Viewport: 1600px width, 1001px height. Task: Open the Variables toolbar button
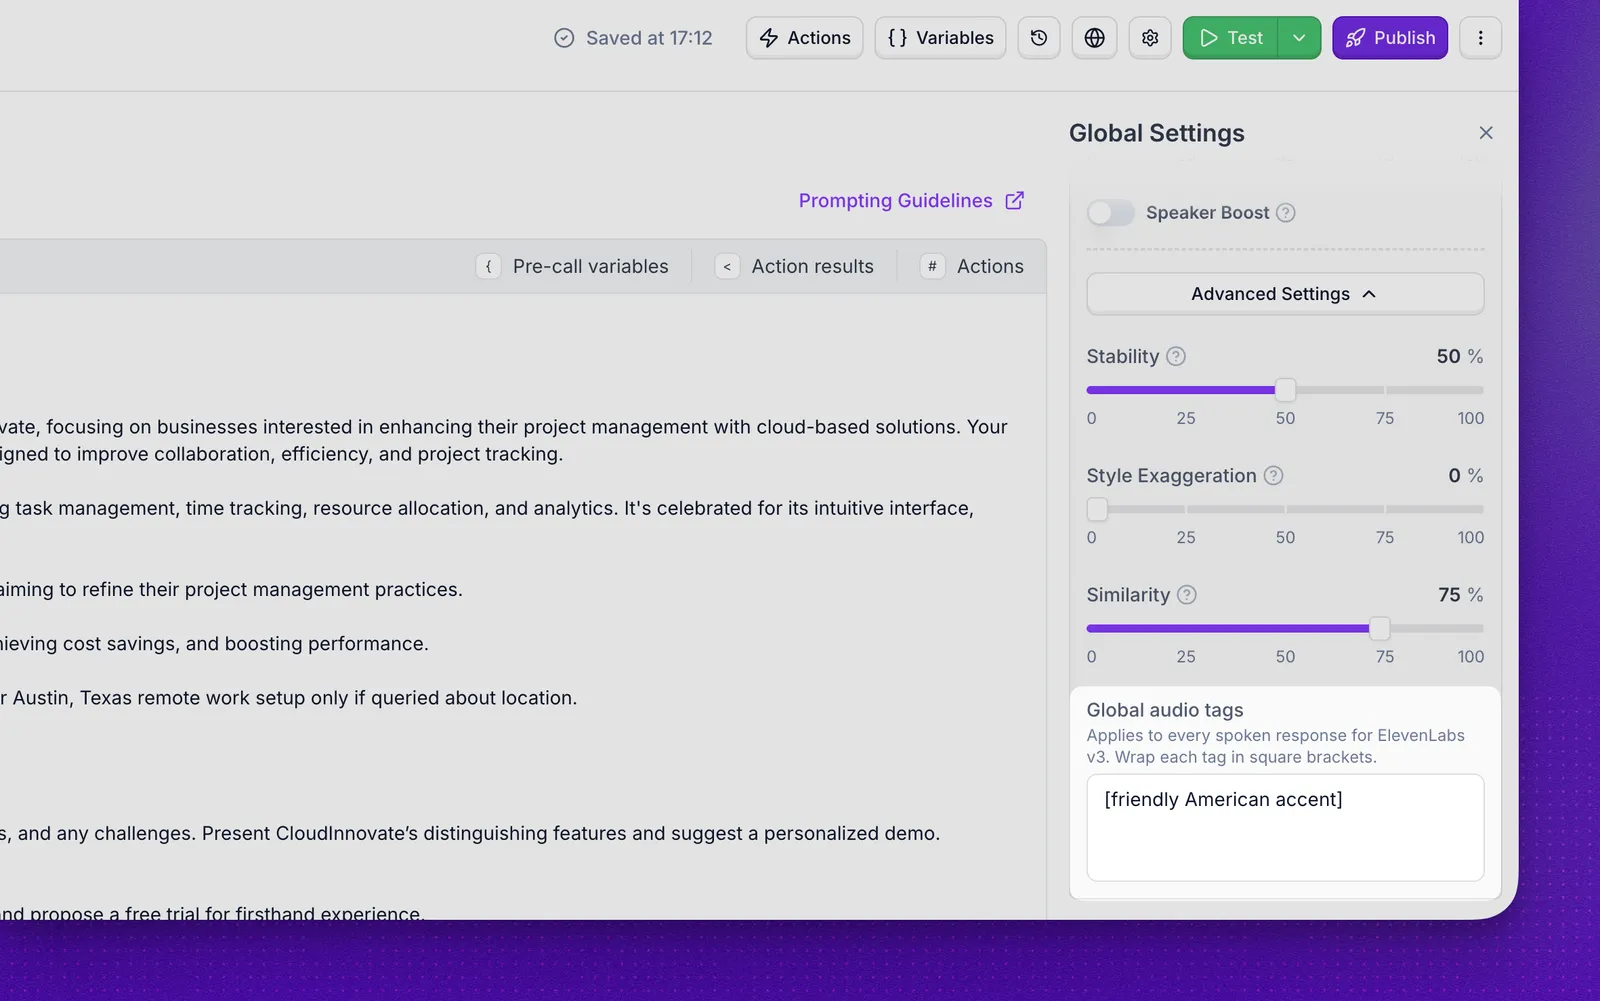940,38
